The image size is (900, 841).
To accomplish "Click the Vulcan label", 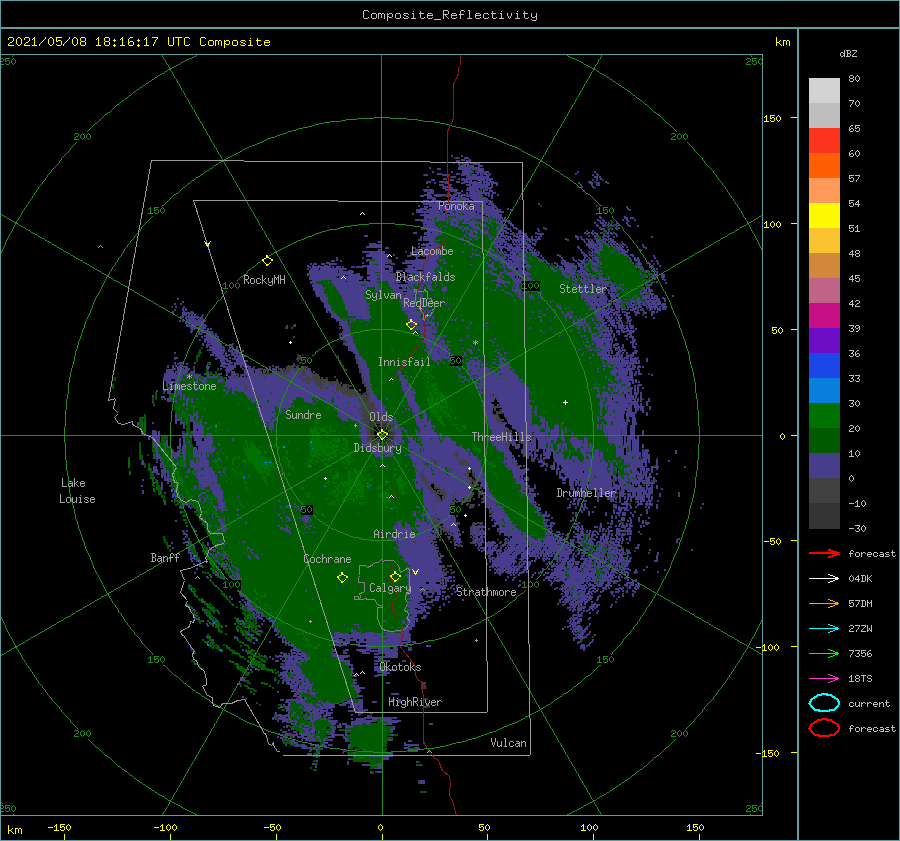I will tap(509, 743).
